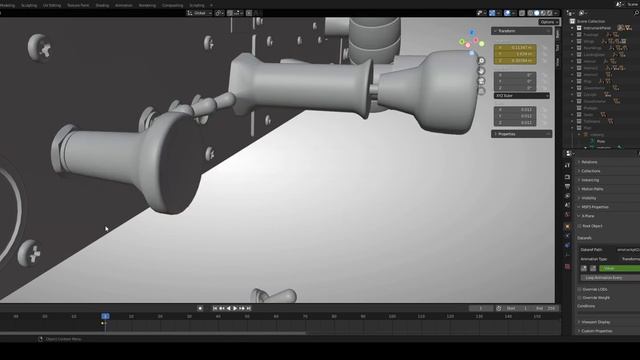
Task: Open the pivot point dropdown in header
Action: [x=219, y=13]
